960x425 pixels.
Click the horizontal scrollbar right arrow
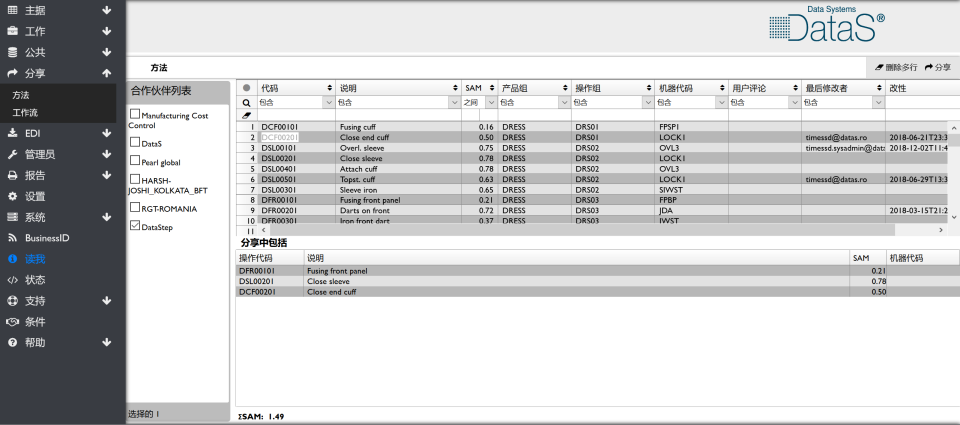coord(940,230)
